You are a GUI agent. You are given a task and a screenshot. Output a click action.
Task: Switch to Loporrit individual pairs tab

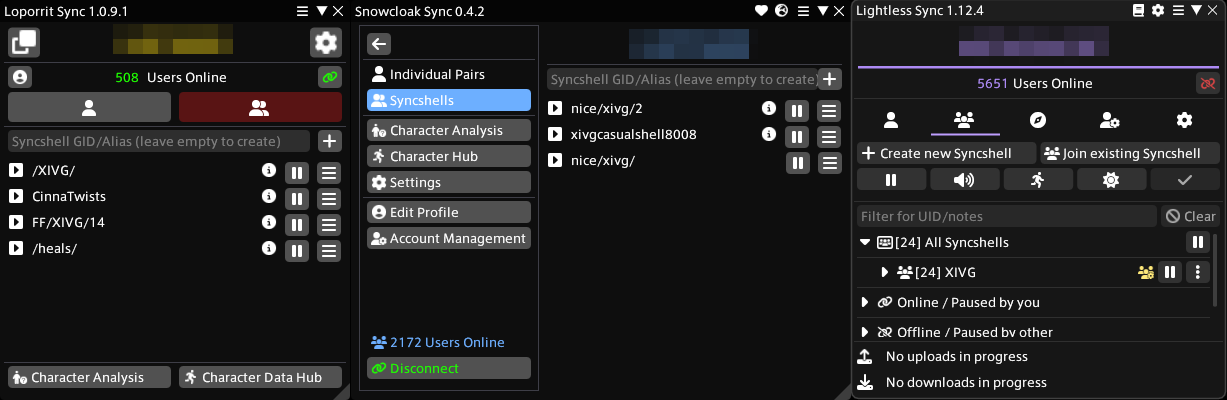click(89, 108)
